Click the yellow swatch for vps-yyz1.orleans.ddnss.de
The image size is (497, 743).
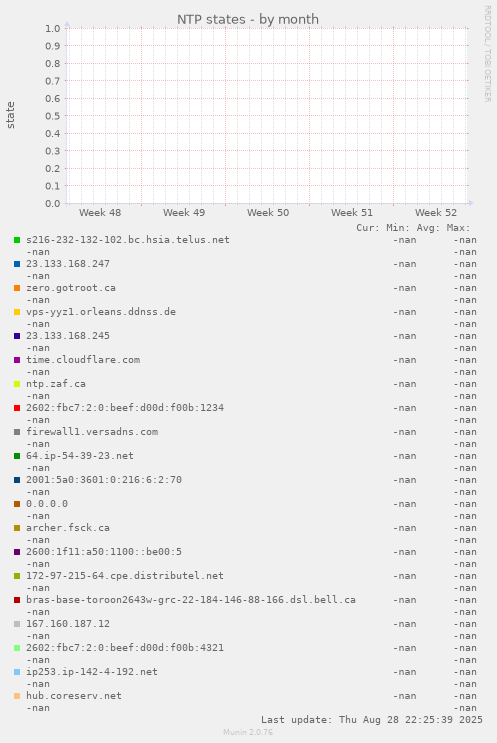[17, 312]
